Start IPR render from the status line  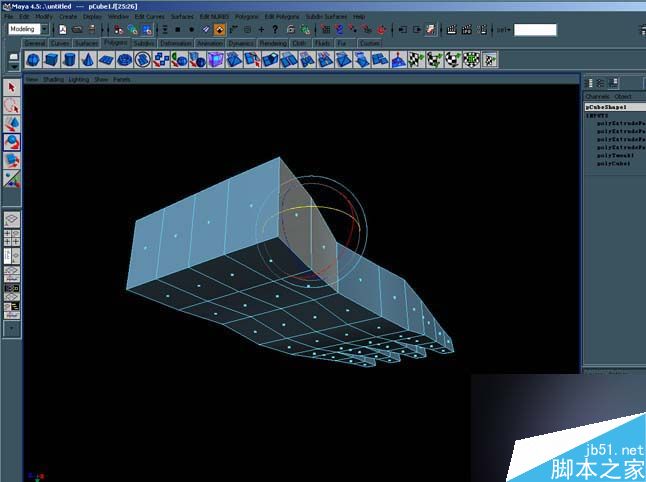466,30
